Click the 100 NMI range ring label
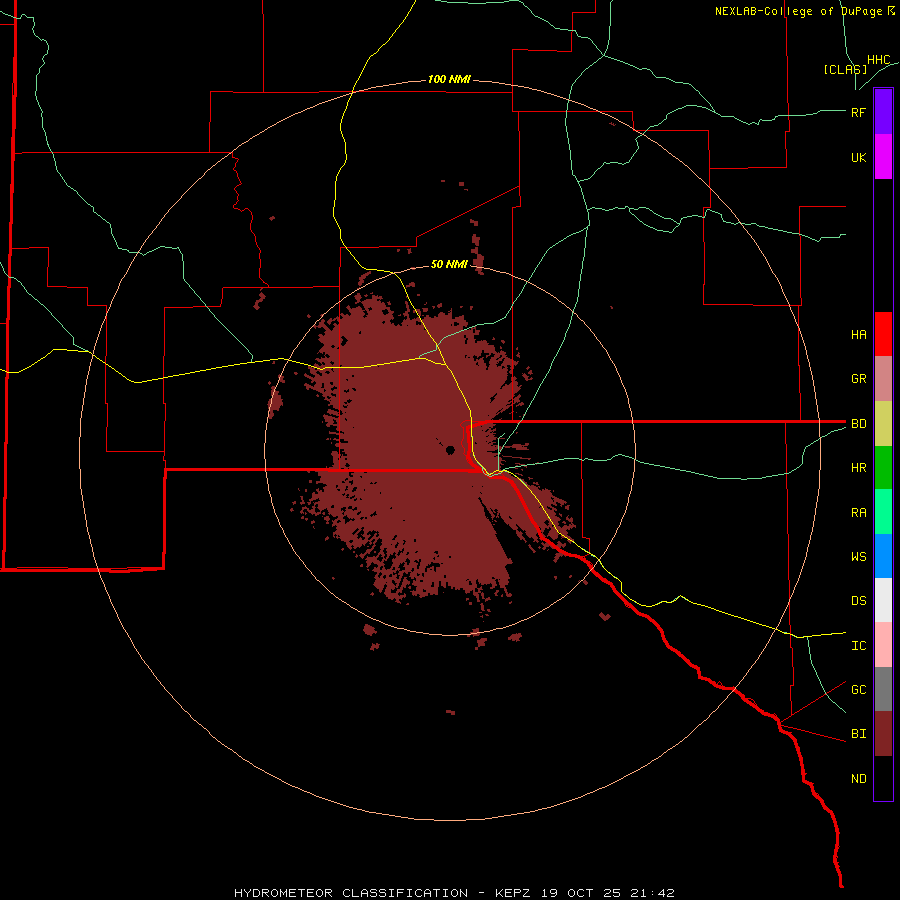 (x=449, y=79)
